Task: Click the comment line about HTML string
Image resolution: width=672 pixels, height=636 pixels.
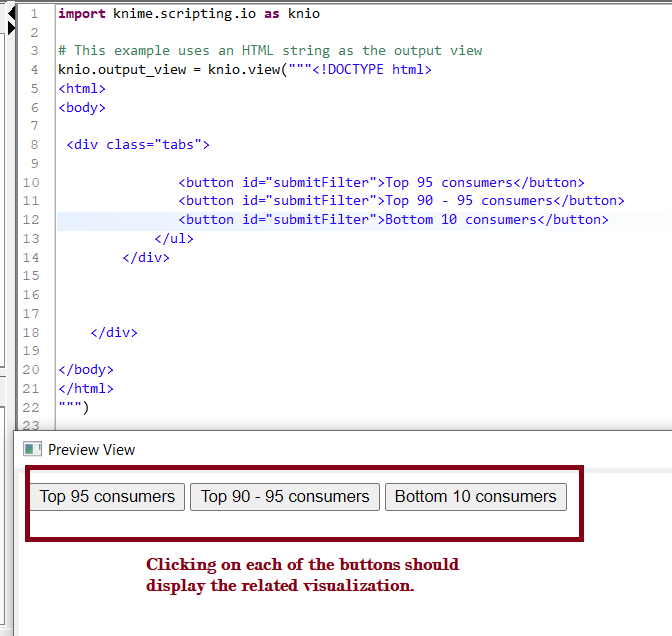Action: tap(270, 51)
